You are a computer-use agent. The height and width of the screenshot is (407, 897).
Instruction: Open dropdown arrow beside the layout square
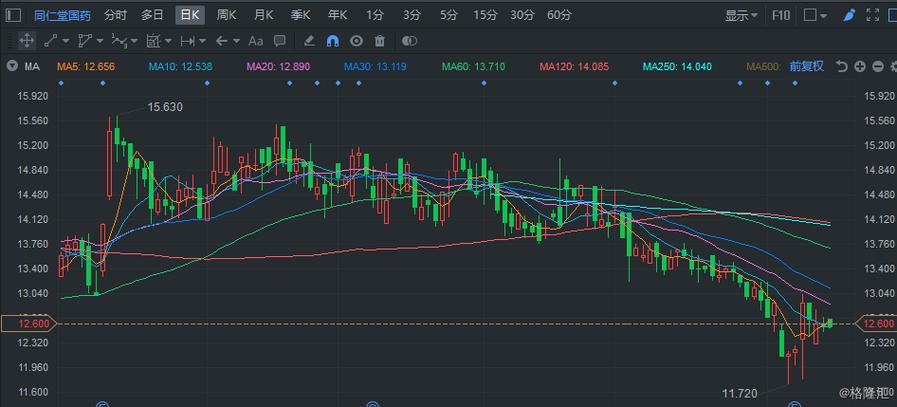(823, 16)
